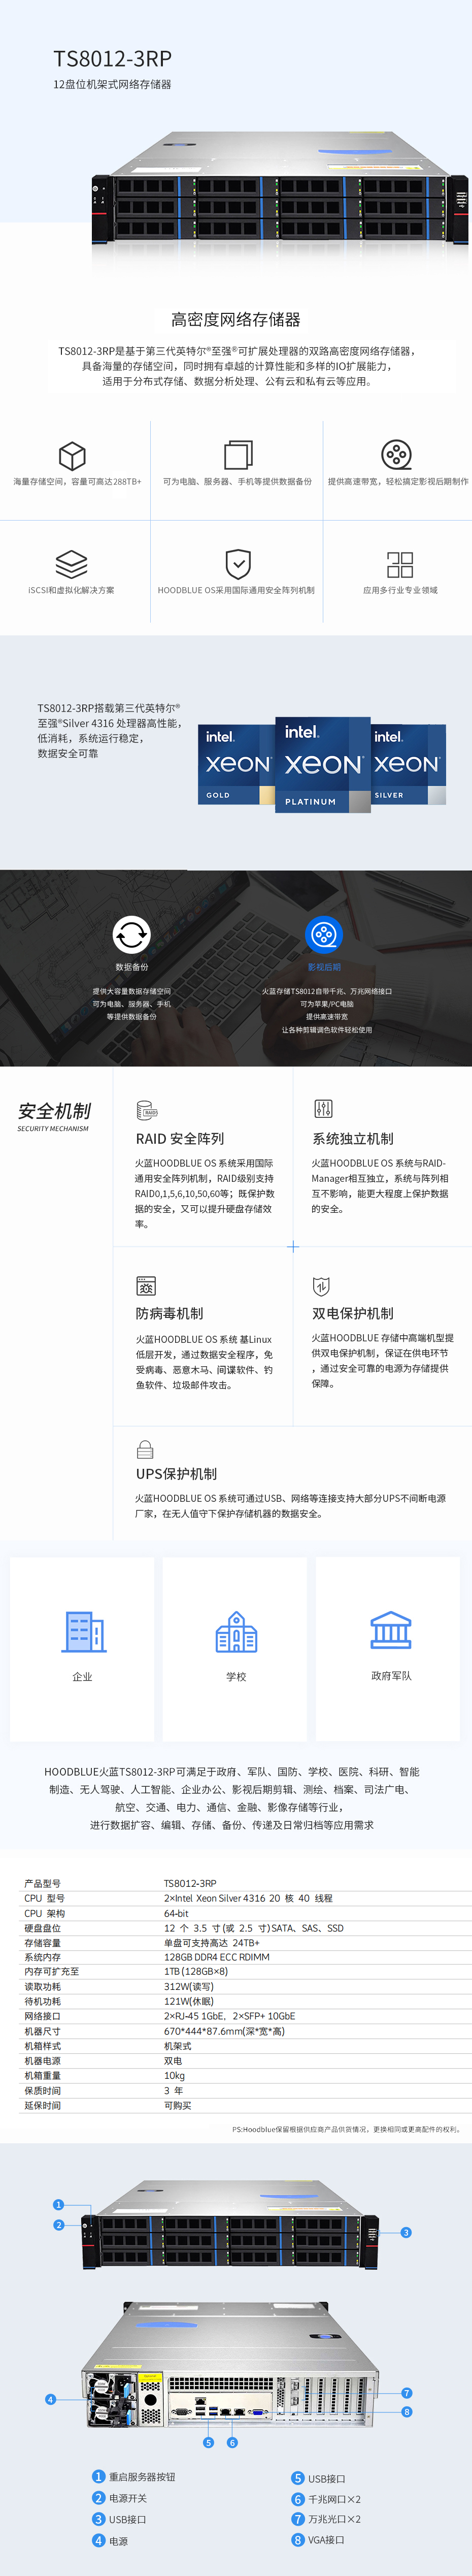Click the RAID database icon

(146, 1110)
